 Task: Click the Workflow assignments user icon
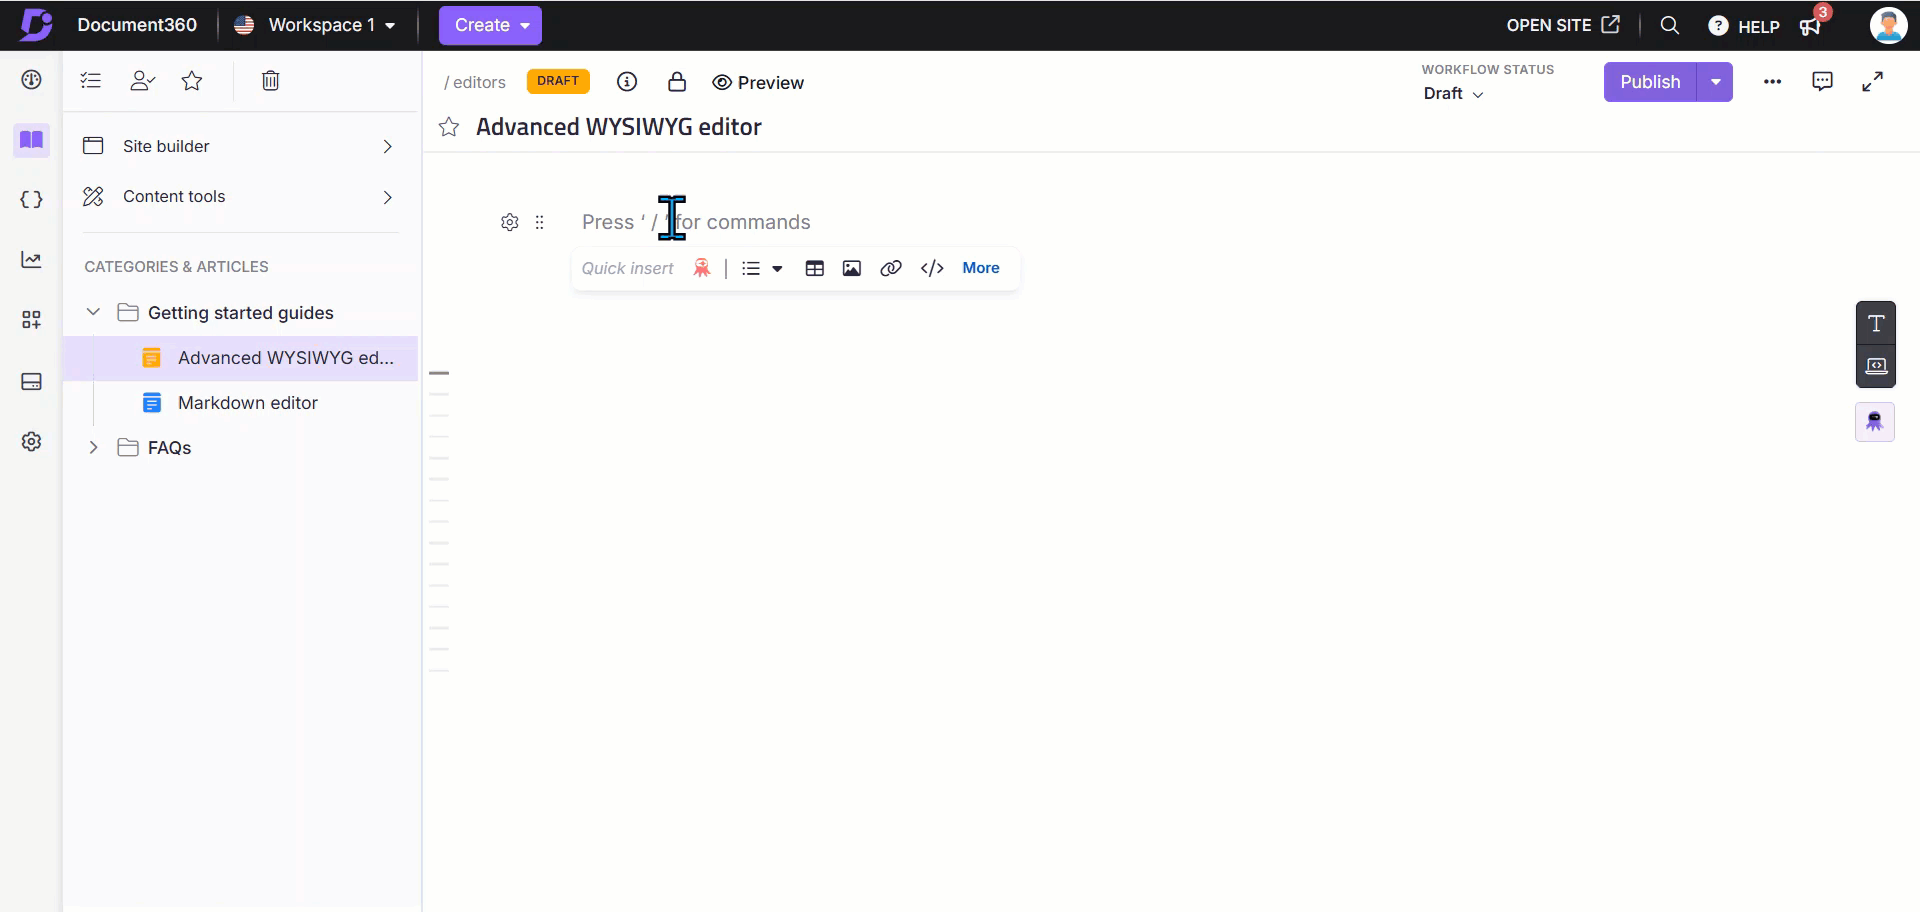click(142, 81)
